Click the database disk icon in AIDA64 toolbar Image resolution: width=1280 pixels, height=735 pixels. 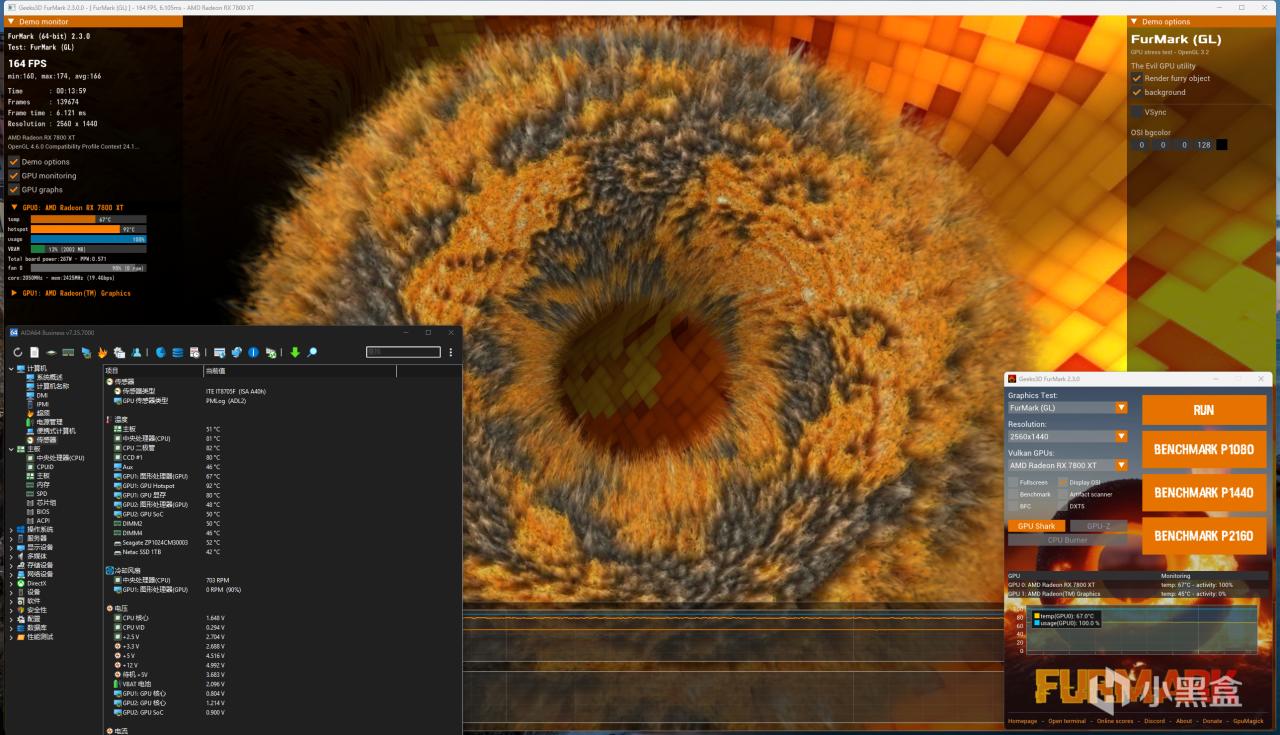click(178, 352)
